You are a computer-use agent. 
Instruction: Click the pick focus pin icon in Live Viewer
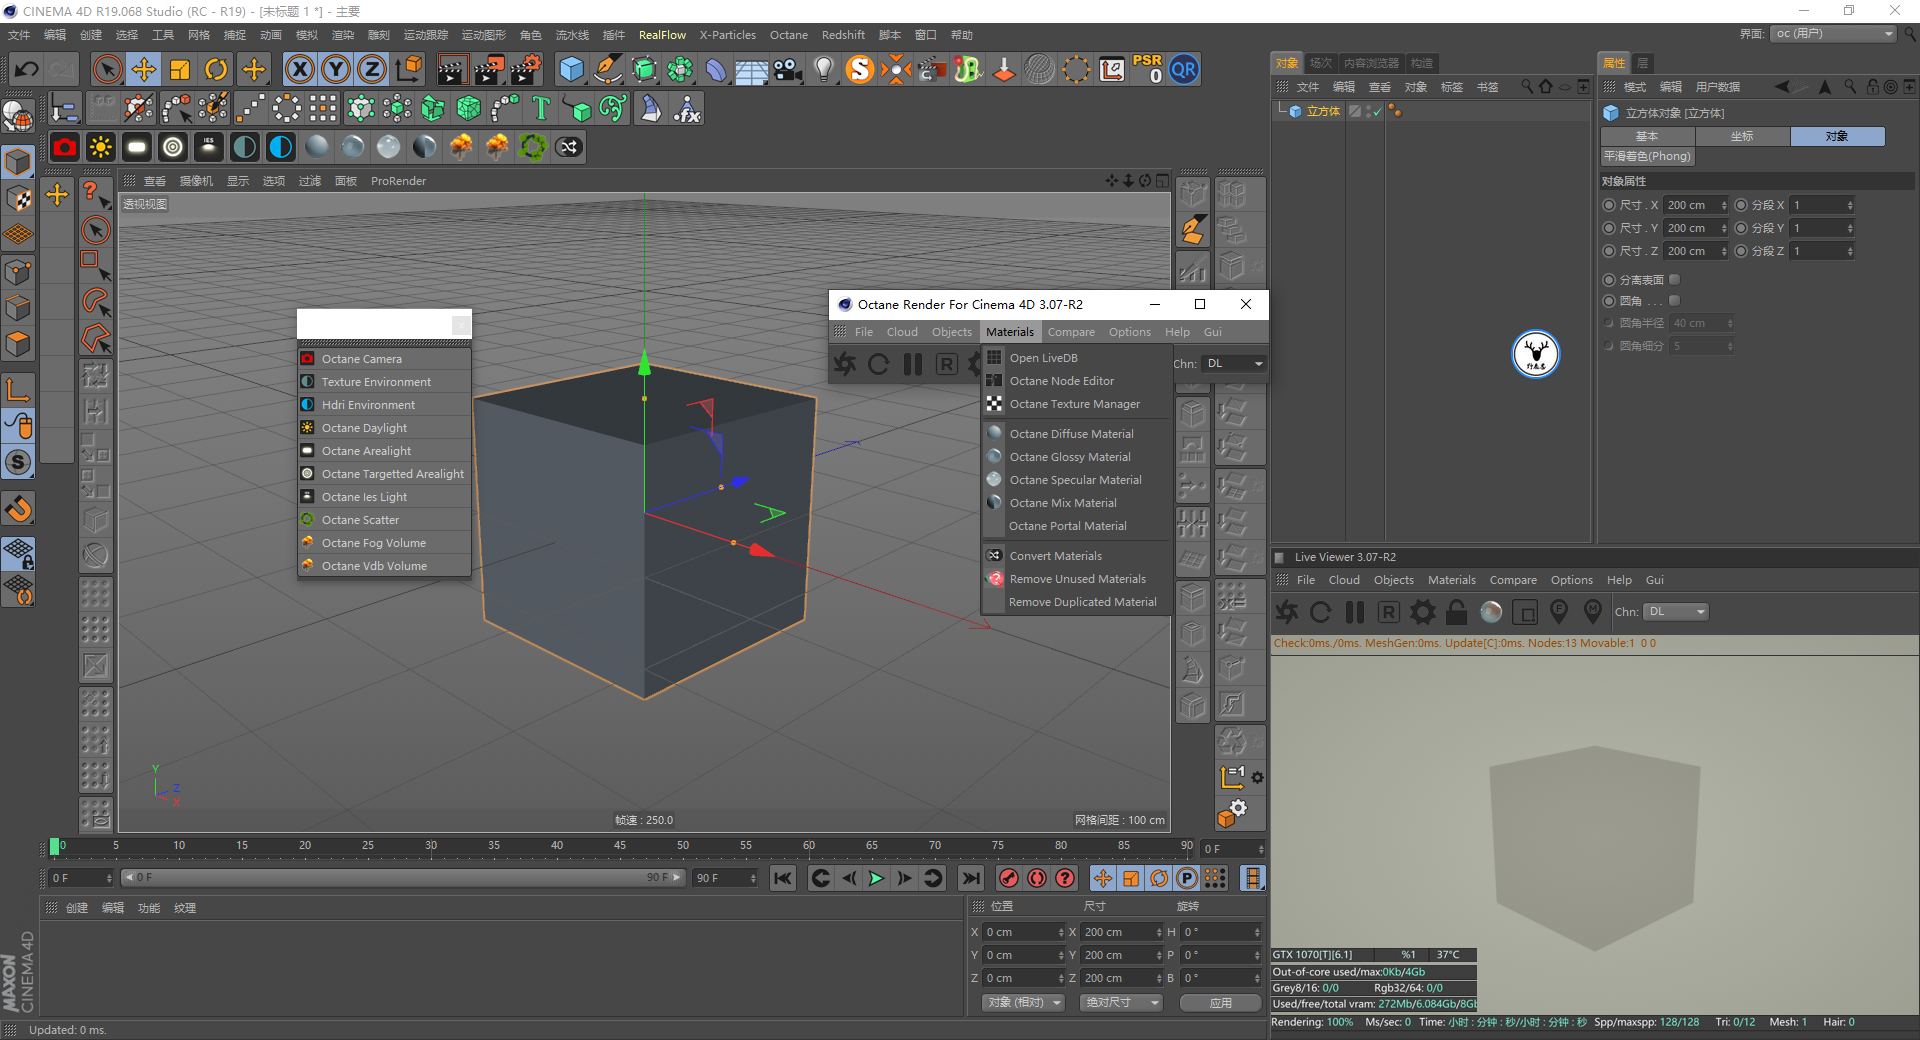coord(1559,611)
